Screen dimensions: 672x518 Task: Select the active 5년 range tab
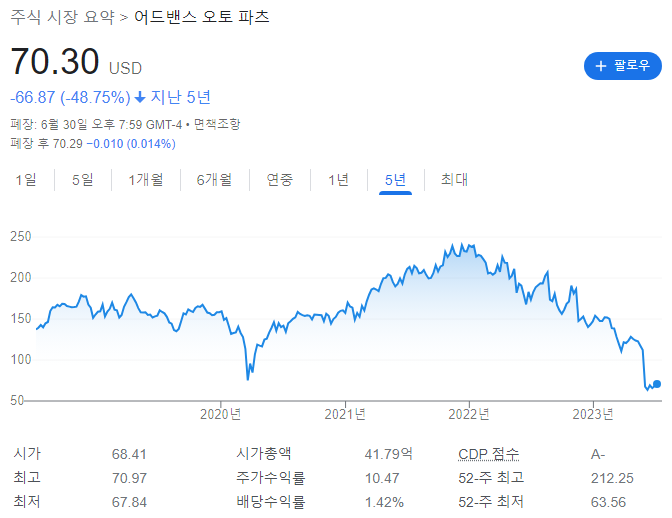(x=395, y=180)
